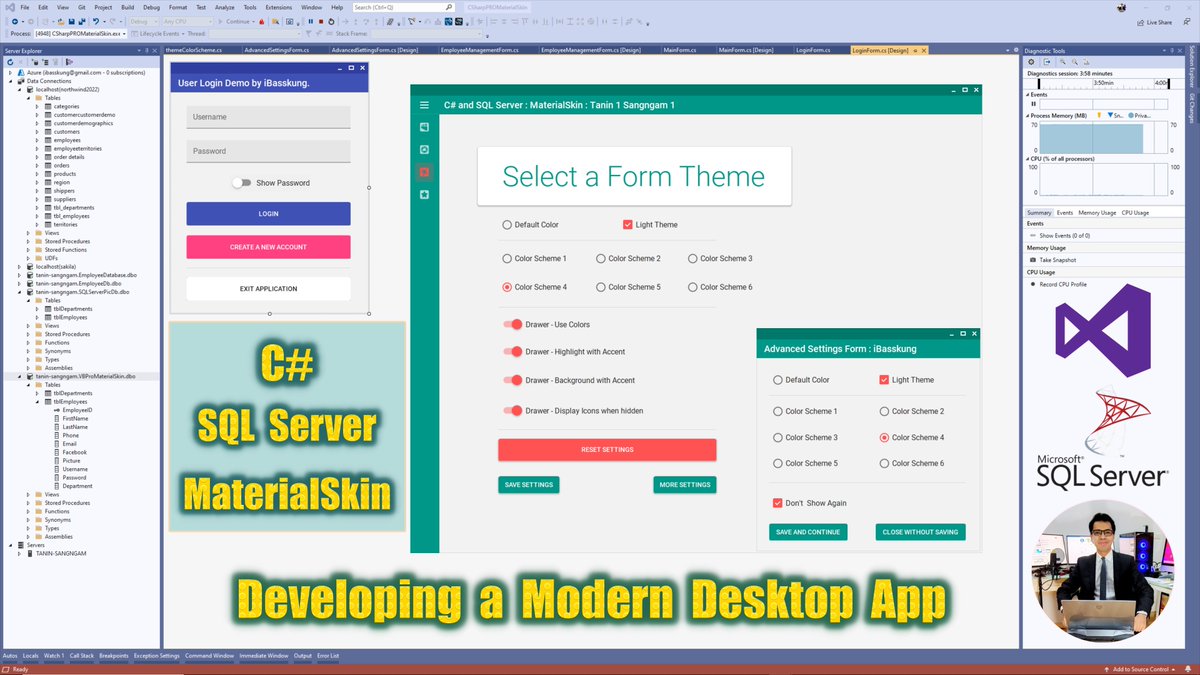The image size is (1200, 675).
Task: Switch to the MainForm.cs tab
Action: coord(680,50)
